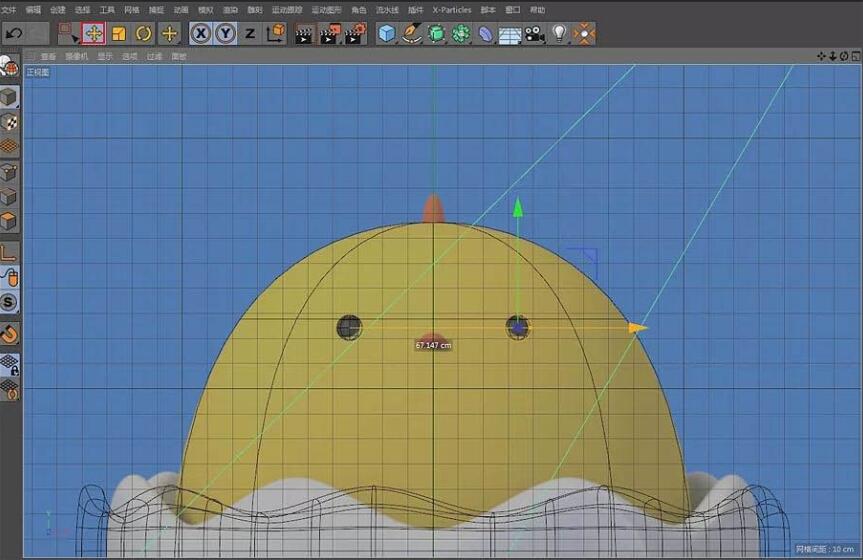Open viewport 查看 (View) menu

pos(48,56)
